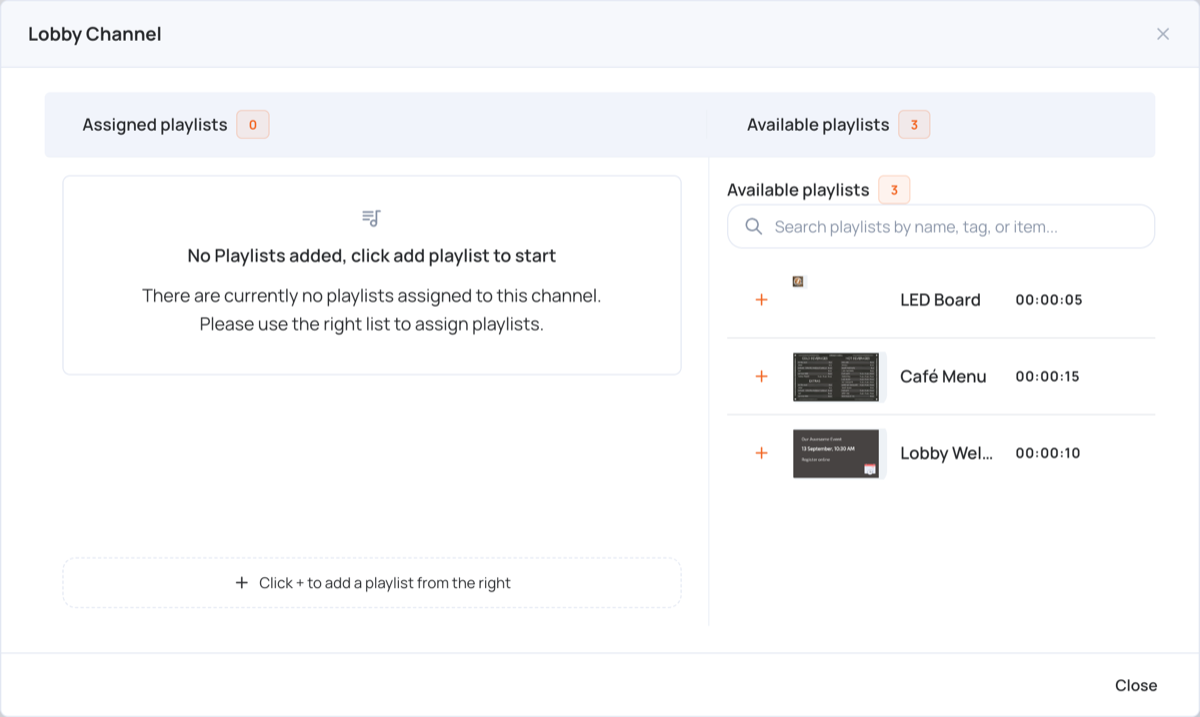
Task: Click the Close button in the footer
Action: pyautogui.click(x=1136, y=685)
